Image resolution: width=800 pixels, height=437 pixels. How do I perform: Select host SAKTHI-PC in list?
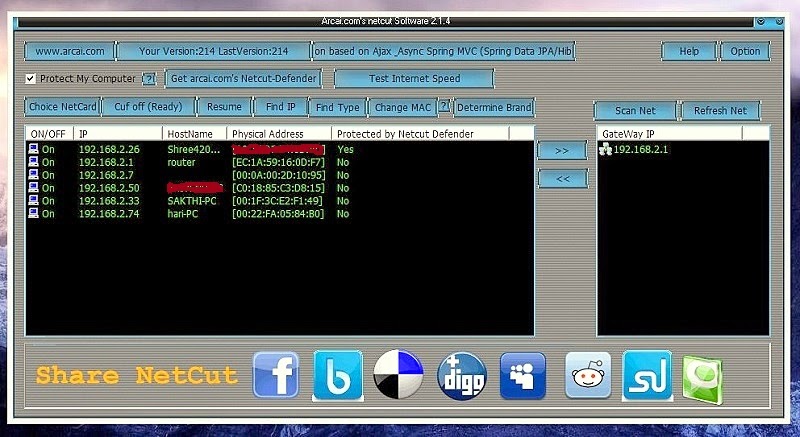pos(192,201)
